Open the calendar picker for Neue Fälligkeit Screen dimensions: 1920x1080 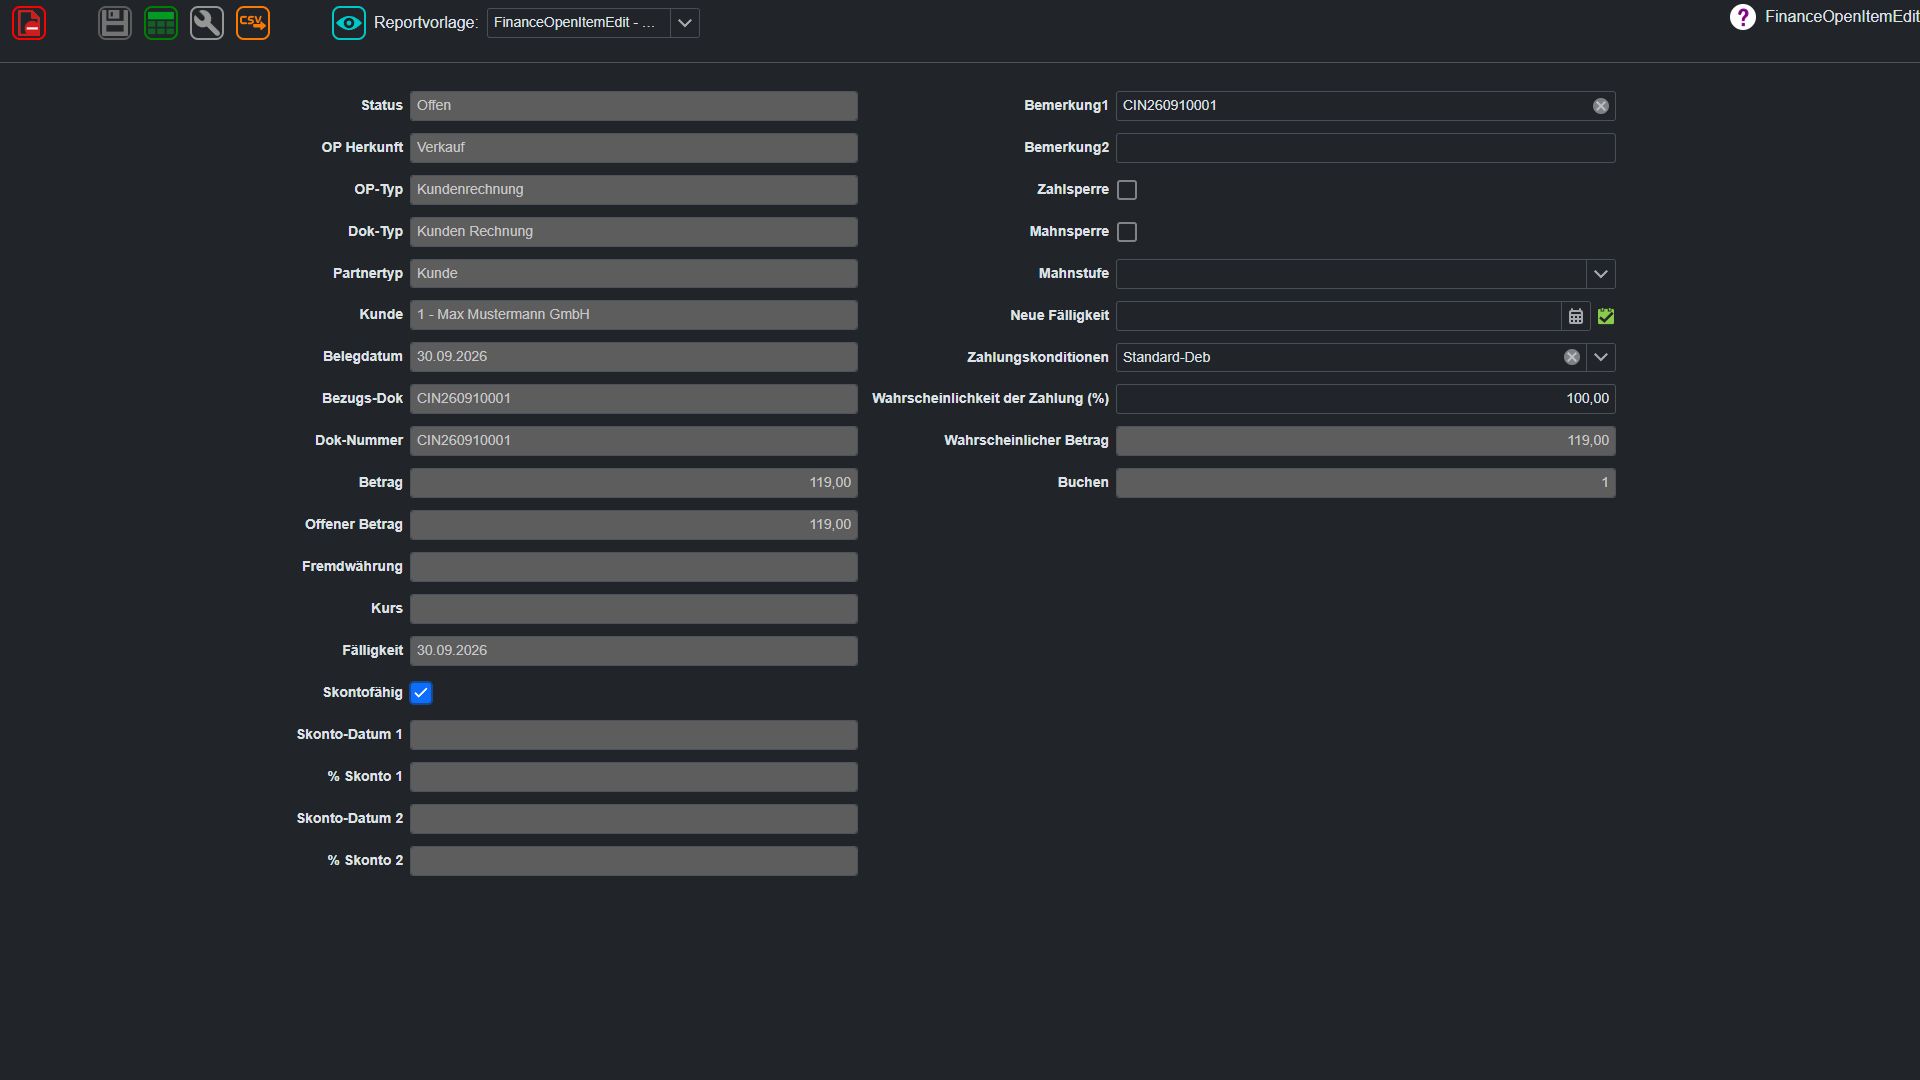point(1576,316)
